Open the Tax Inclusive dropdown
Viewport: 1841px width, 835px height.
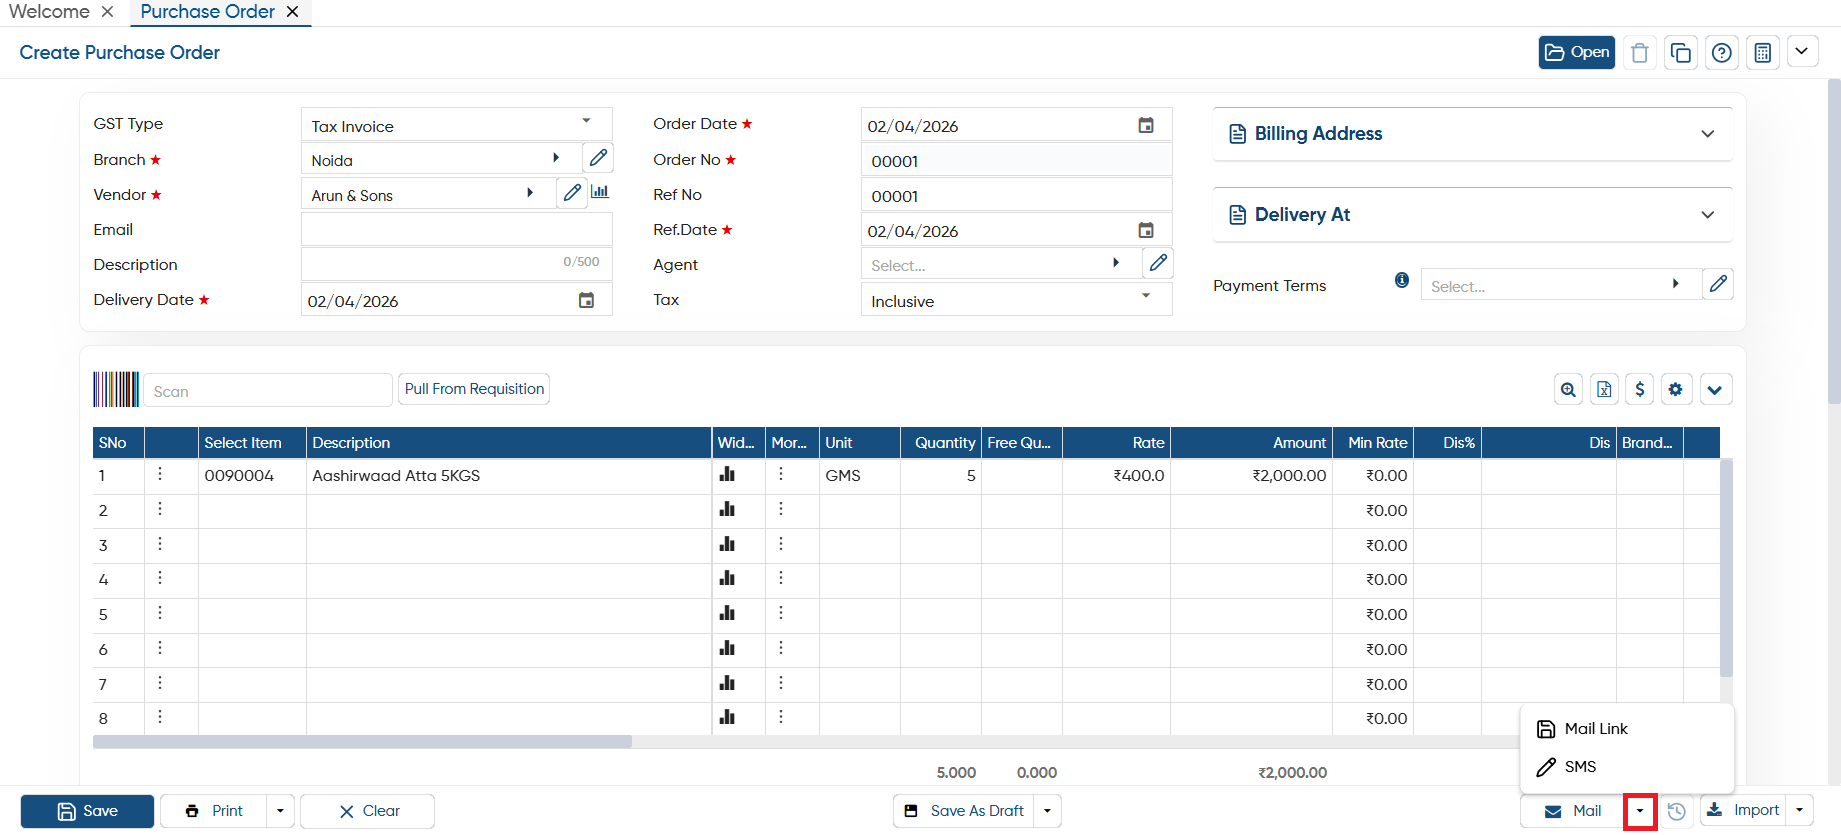click(x=1016, y=300)
